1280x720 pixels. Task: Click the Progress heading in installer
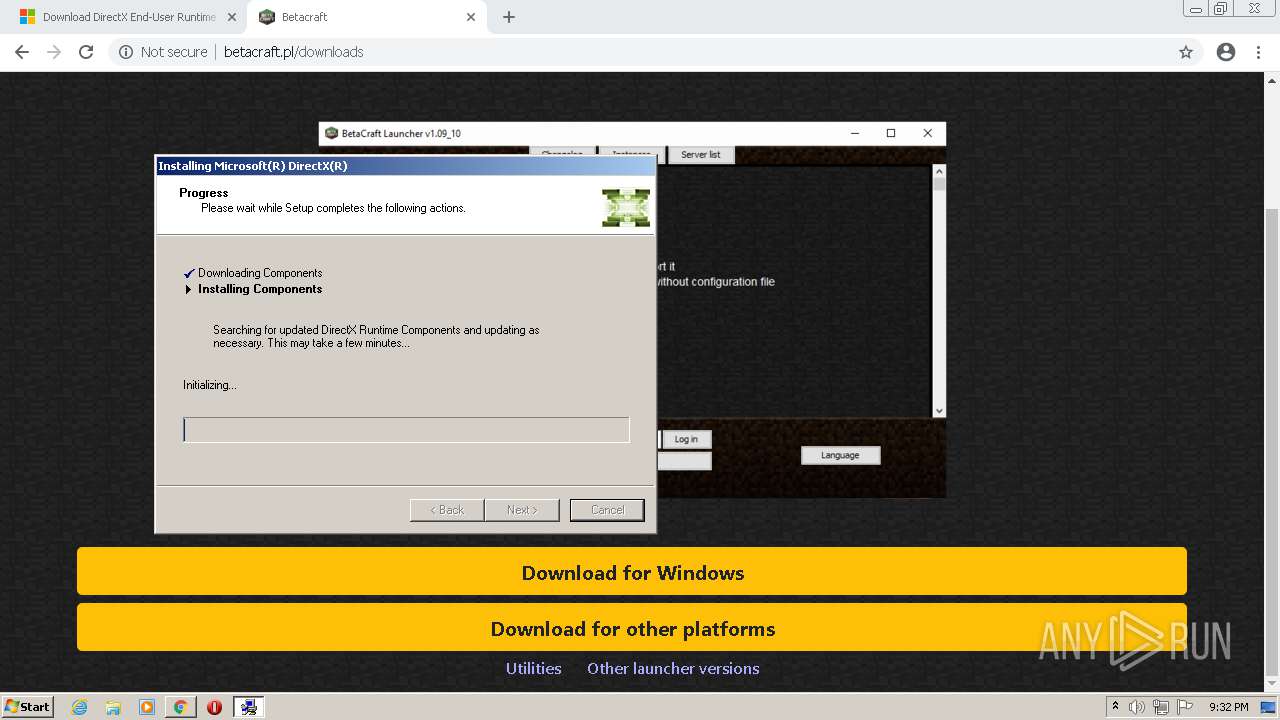[204, 193]
